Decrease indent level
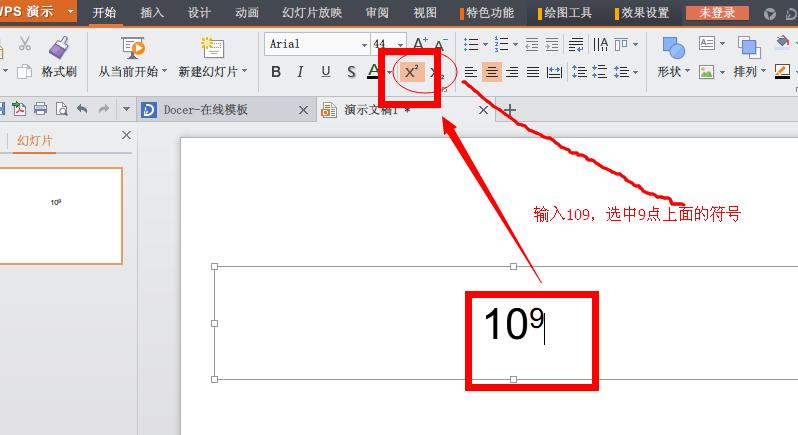798x435 pixels. pos(532,45)
